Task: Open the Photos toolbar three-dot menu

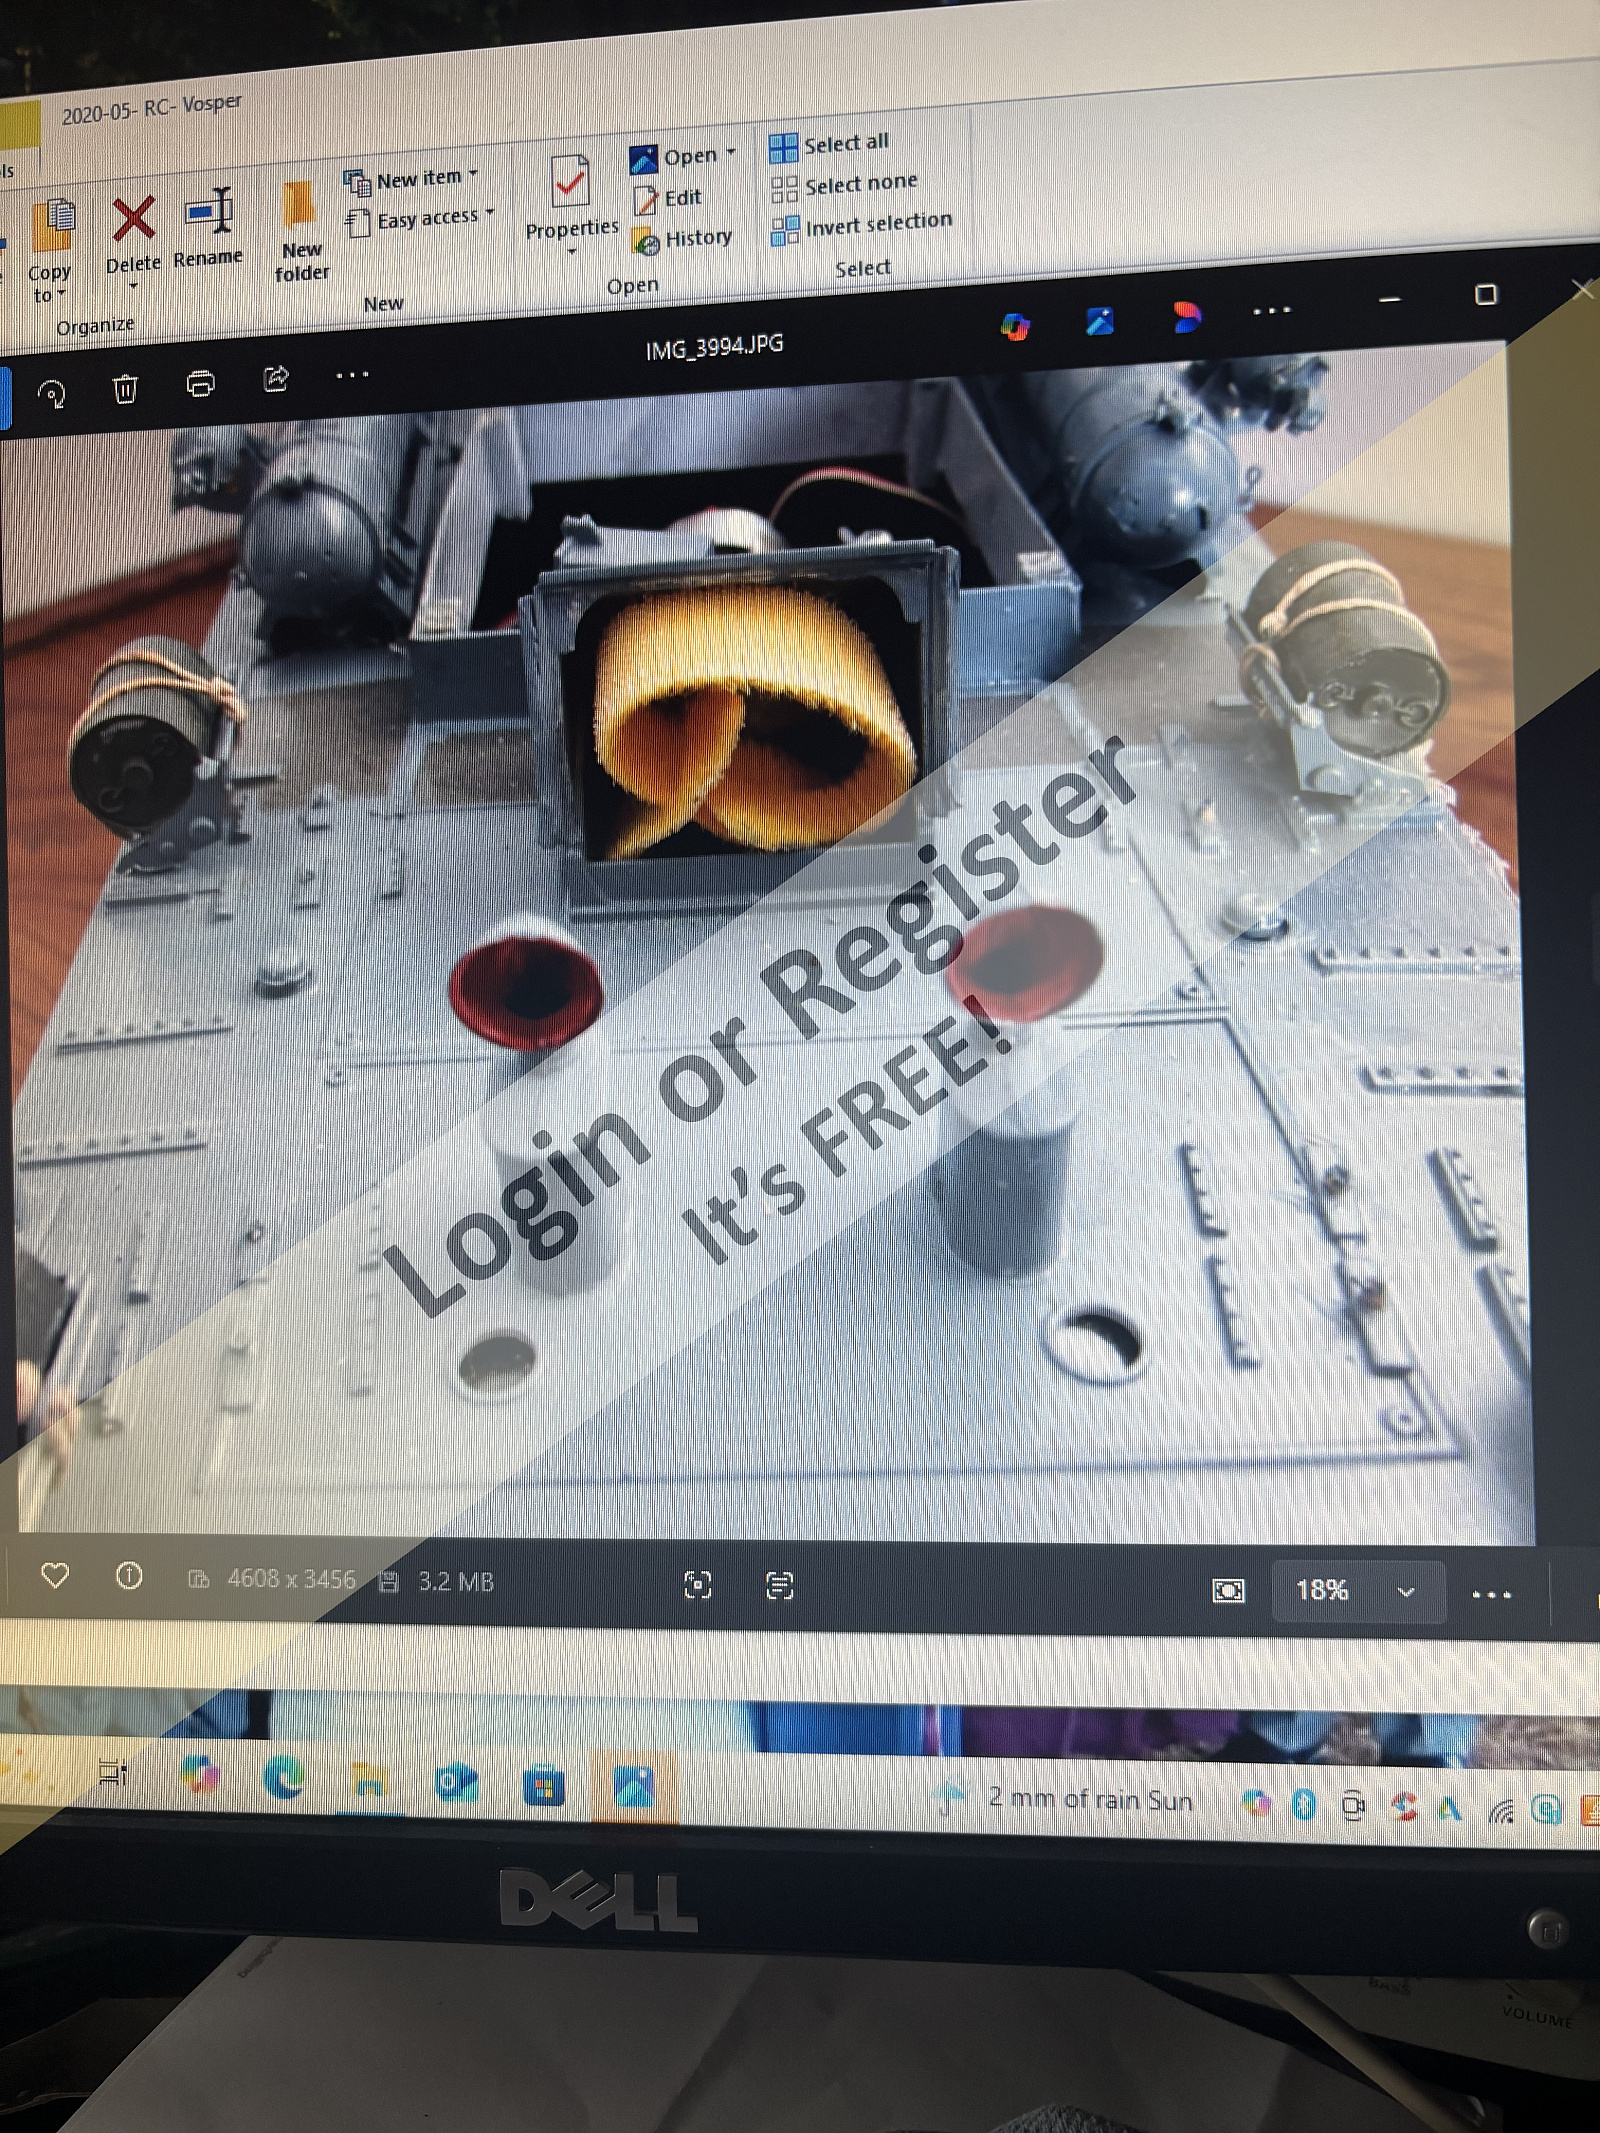Action: tap(352, 376)
